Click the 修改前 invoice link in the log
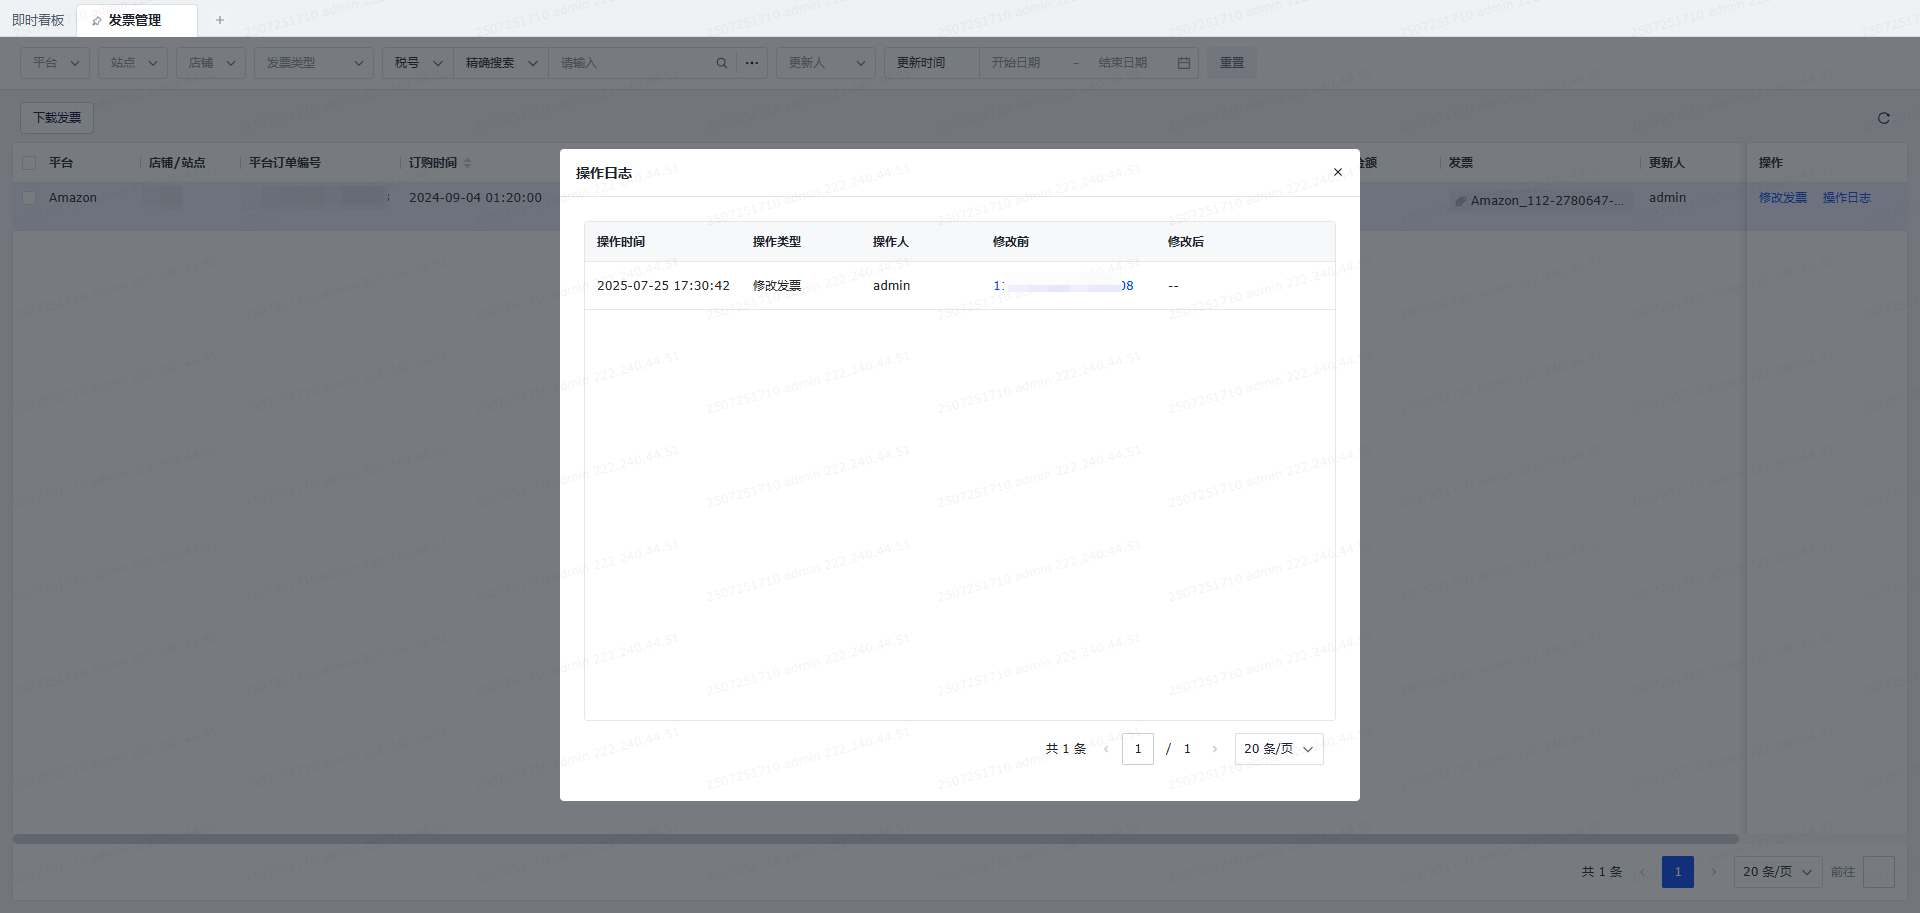The image size is (1920, 913). click(x=1063, y=286)
